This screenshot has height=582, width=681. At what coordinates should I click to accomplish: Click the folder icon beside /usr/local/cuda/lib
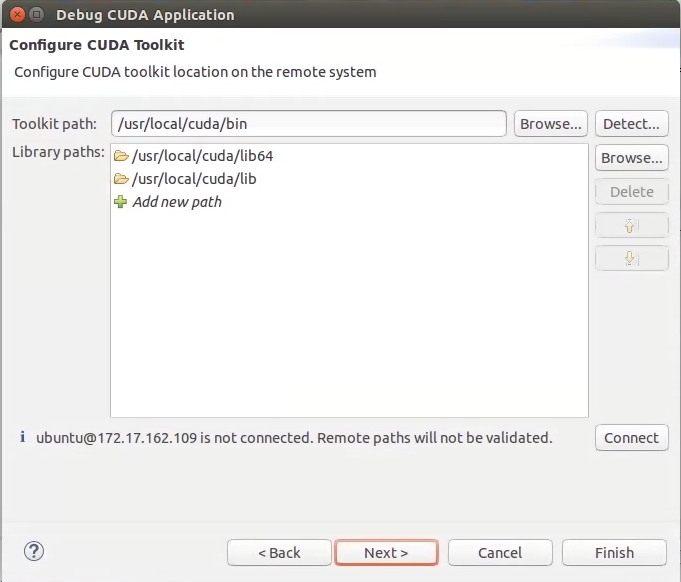121,179
